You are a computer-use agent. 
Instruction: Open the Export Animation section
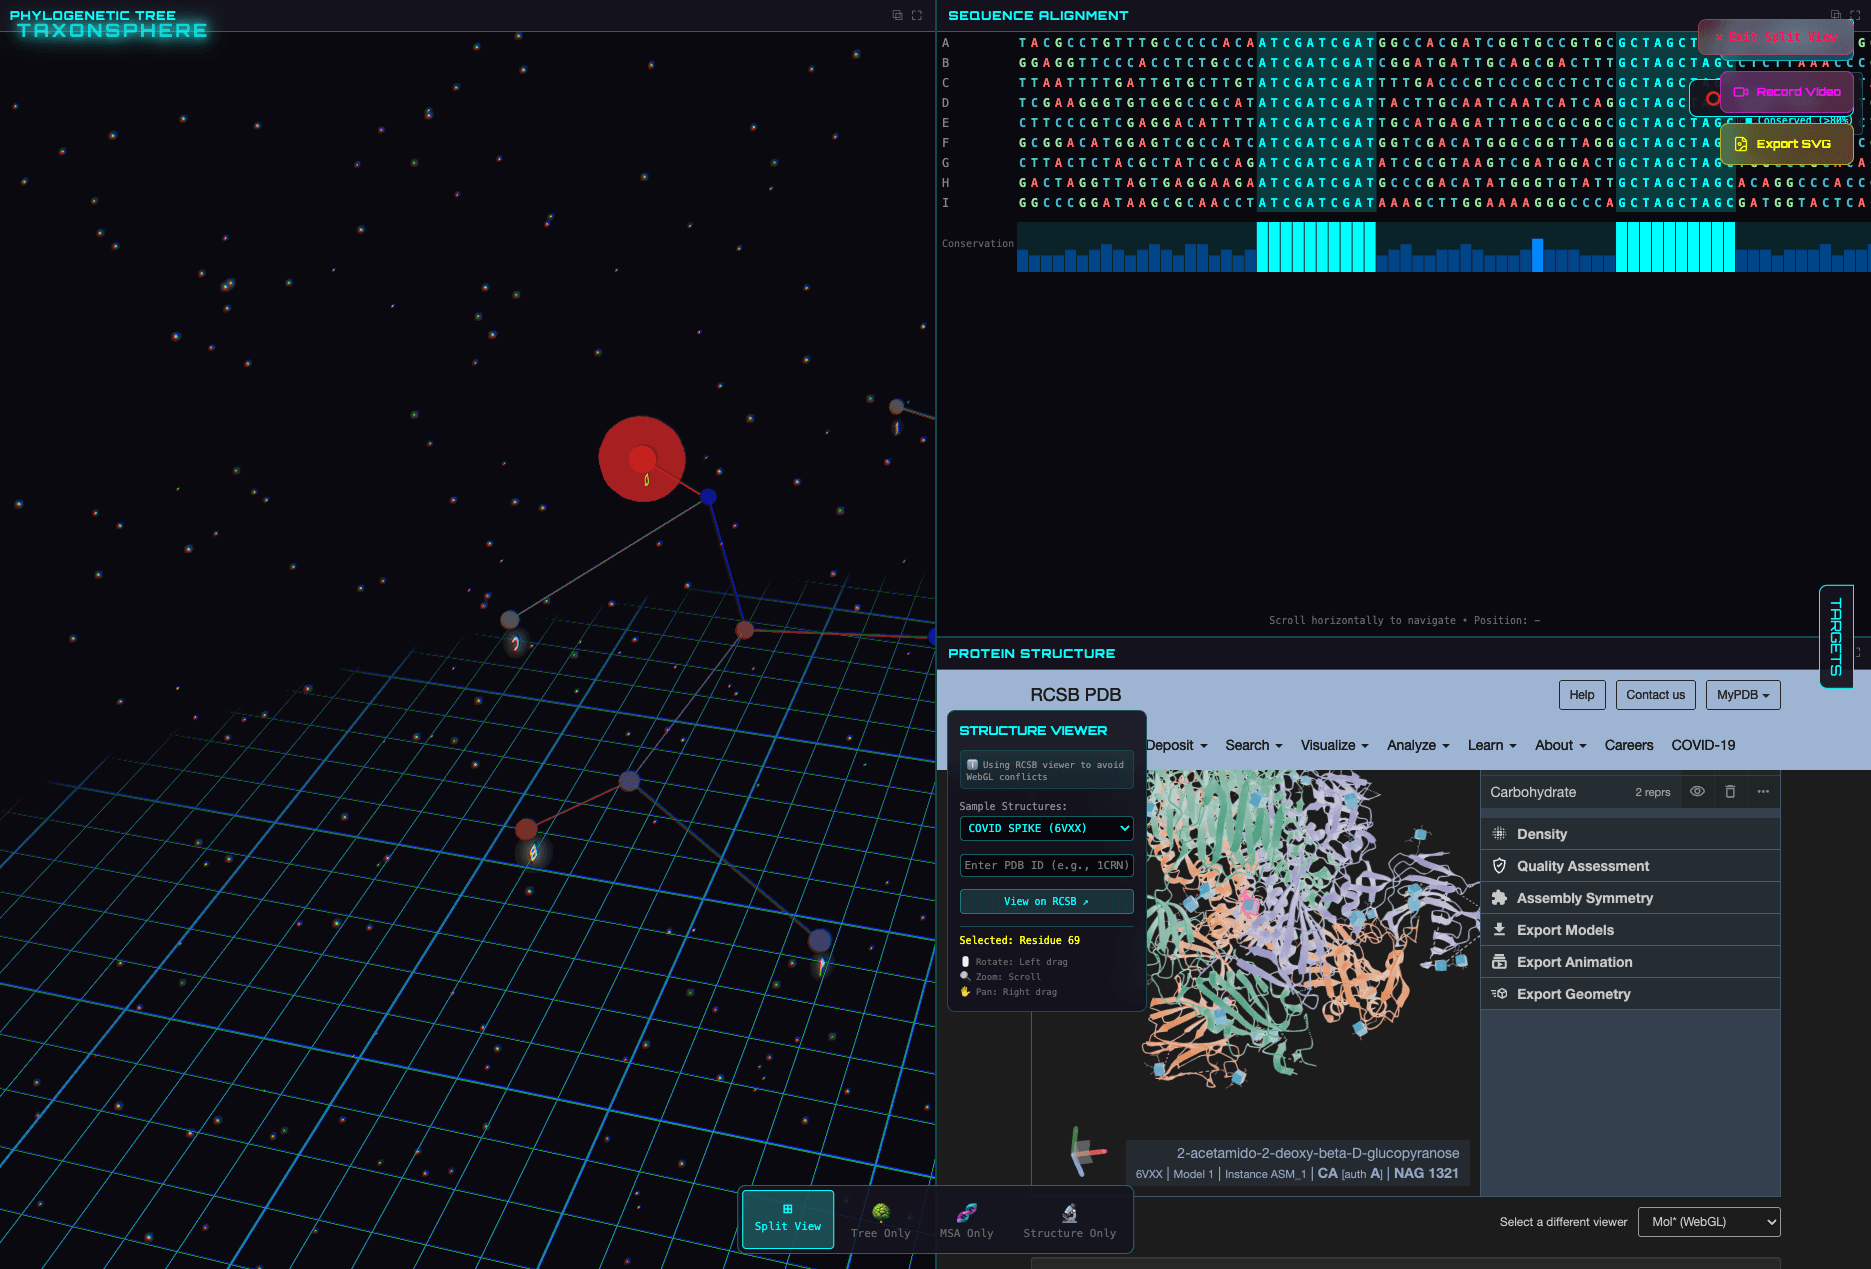[x=1630, y=962]
